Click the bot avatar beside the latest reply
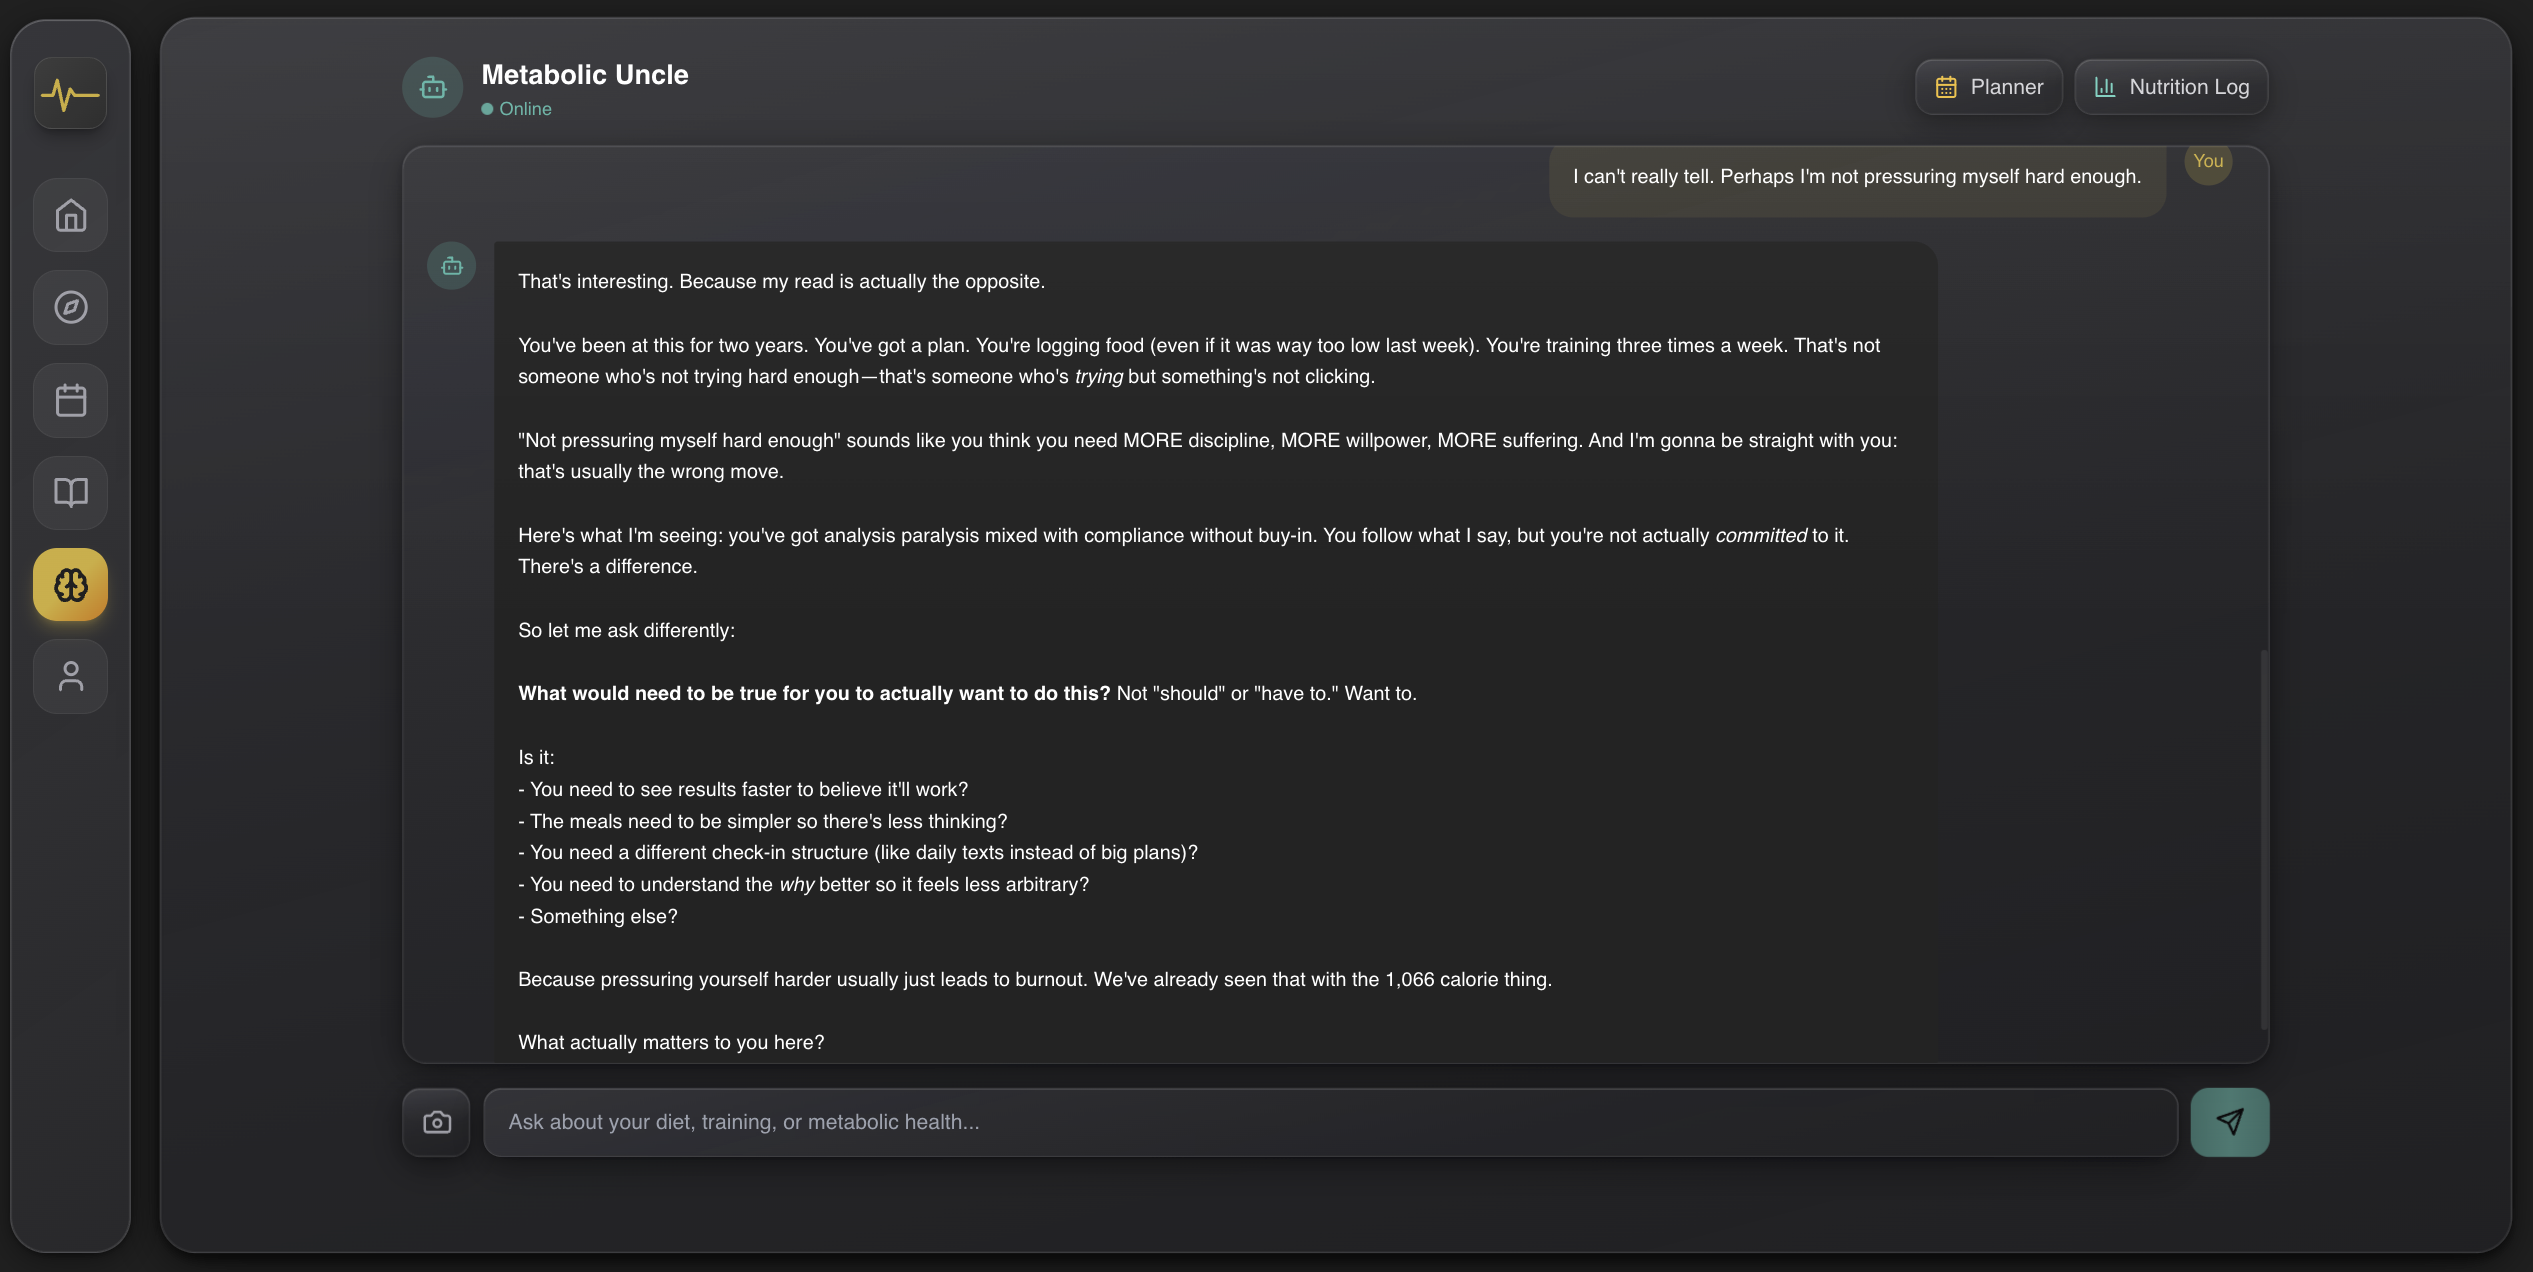Image resolution: width=2533 pixels, height=1272 pixels. point(450,265)
